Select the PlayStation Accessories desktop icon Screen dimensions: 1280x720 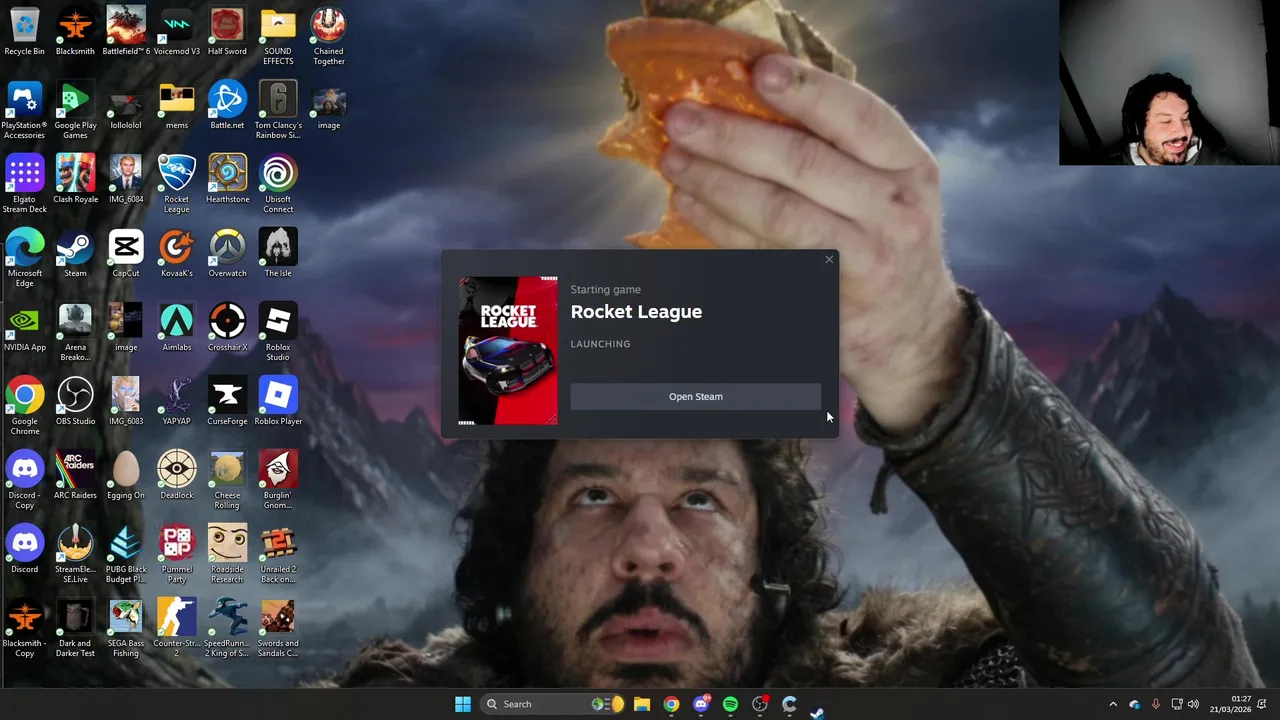click(x=24, y=111)
